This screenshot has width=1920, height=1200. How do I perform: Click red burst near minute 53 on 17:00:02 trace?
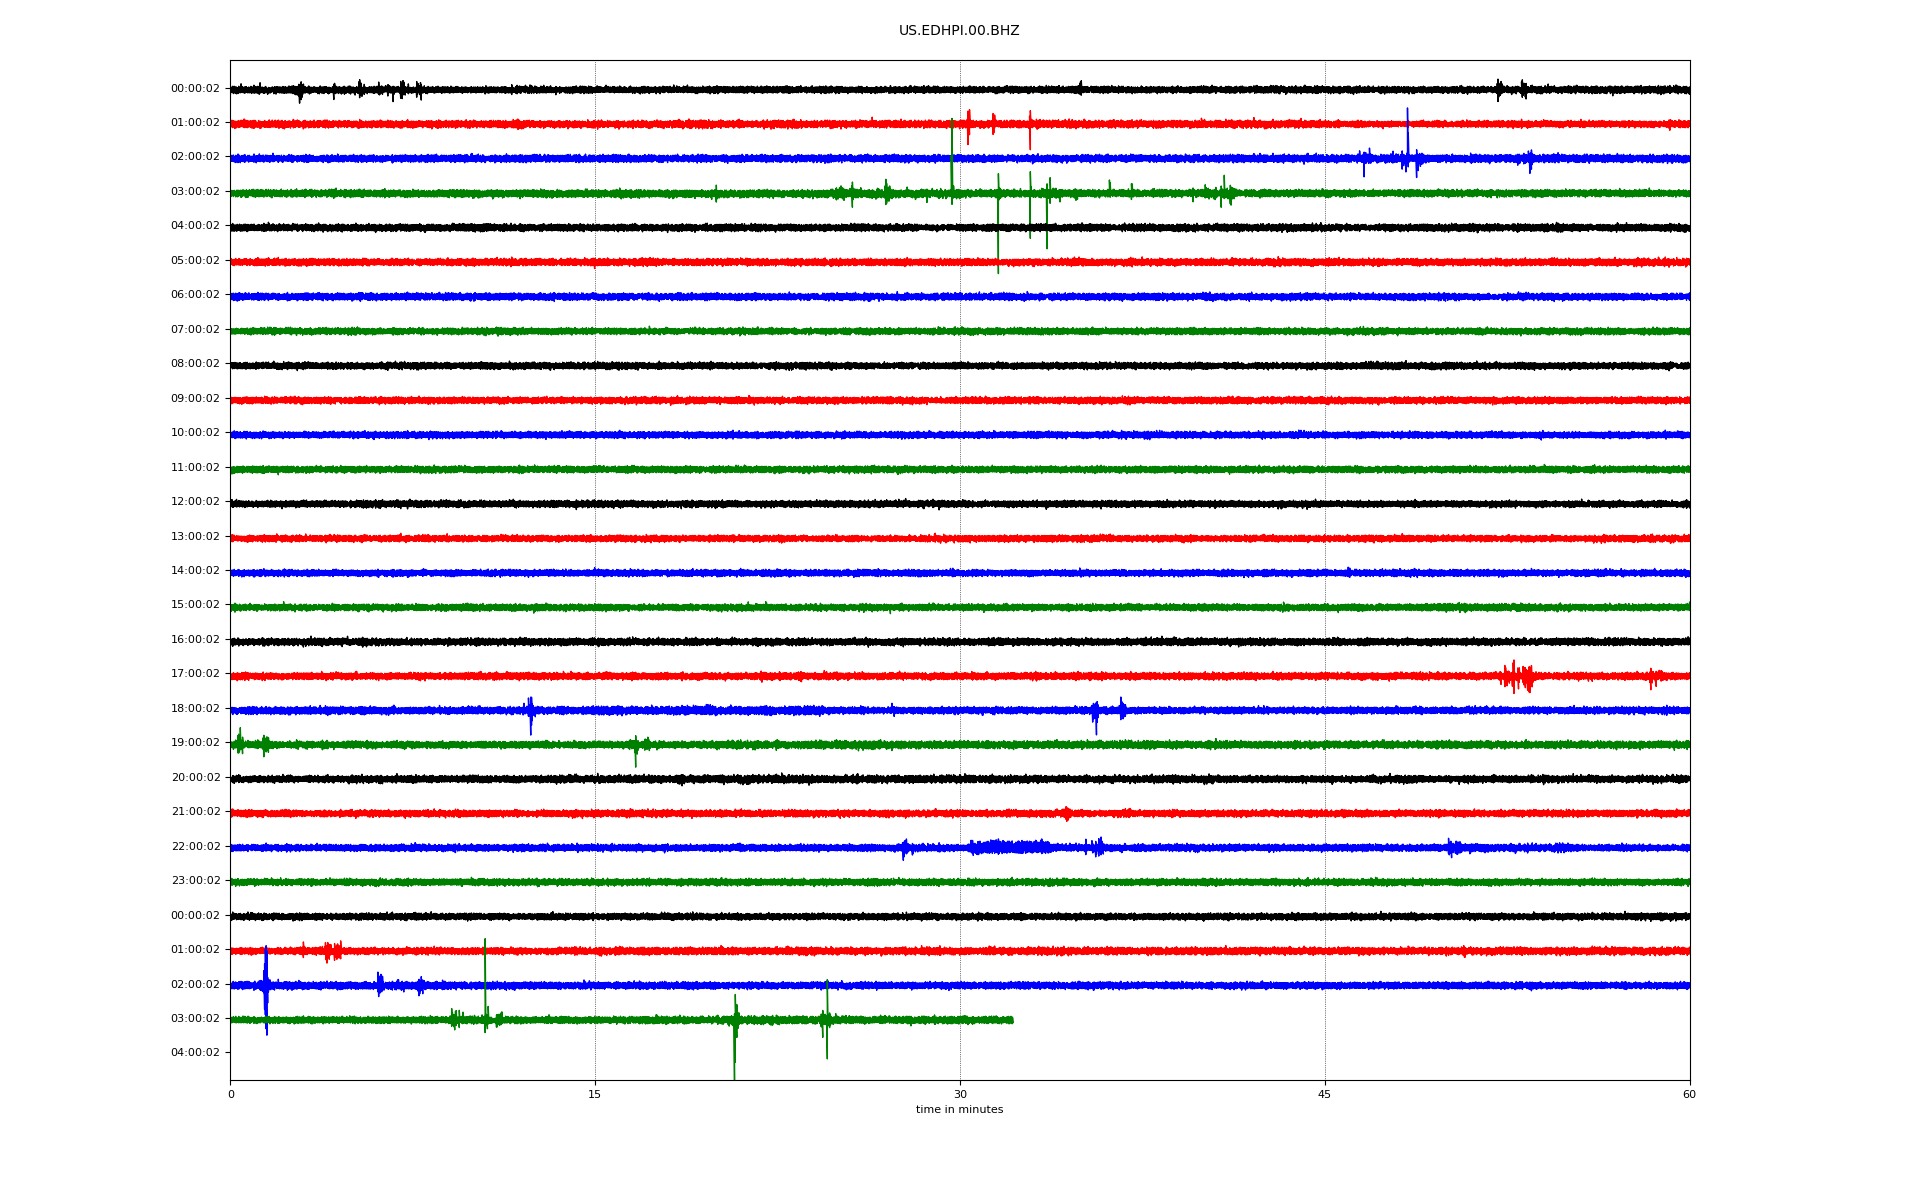(1516, 677)
